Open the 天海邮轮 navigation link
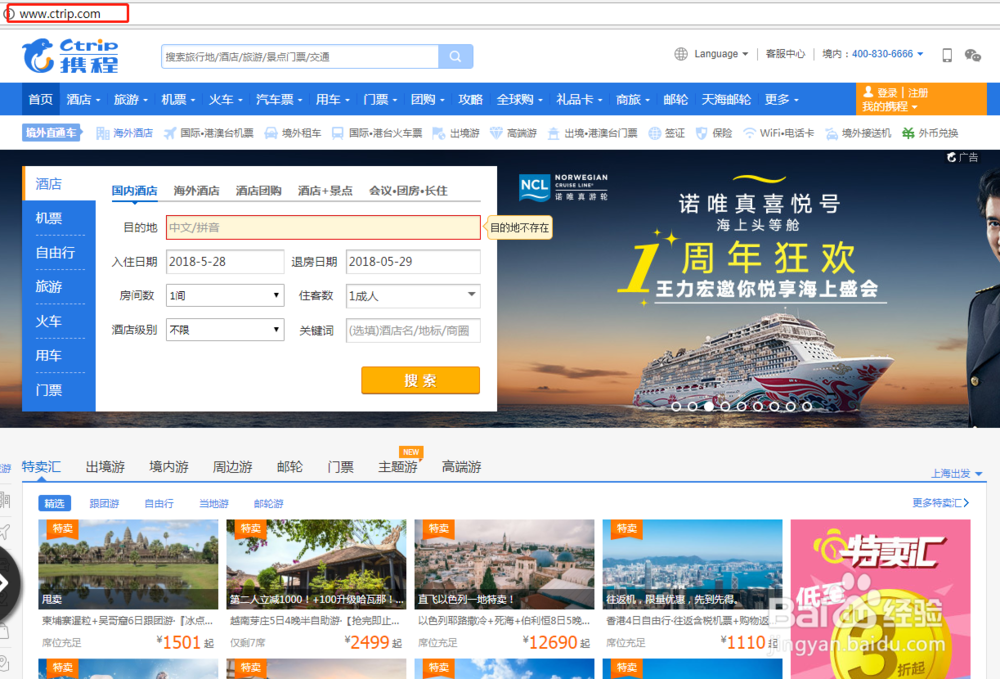Image resolution: width=1000 pixels, height=679 pixels. tap(726, 99)
